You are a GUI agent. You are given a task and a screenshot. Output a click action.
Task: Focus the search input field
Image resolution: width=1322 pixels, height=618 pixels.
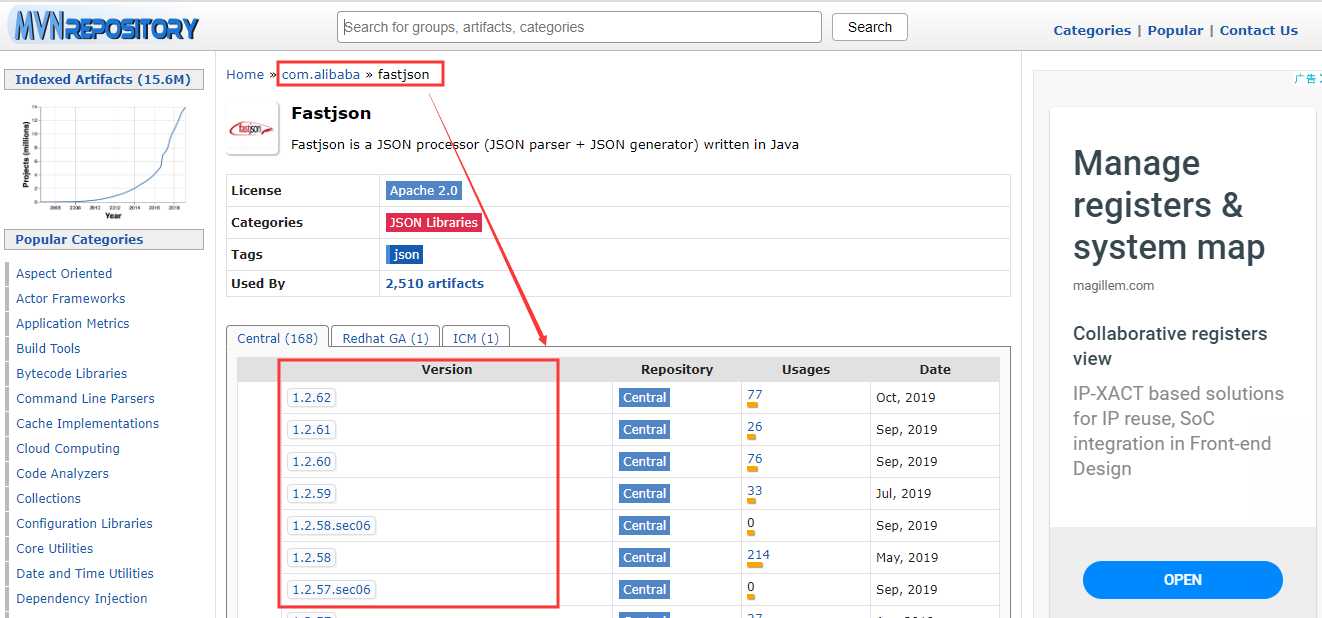(579, 27)
